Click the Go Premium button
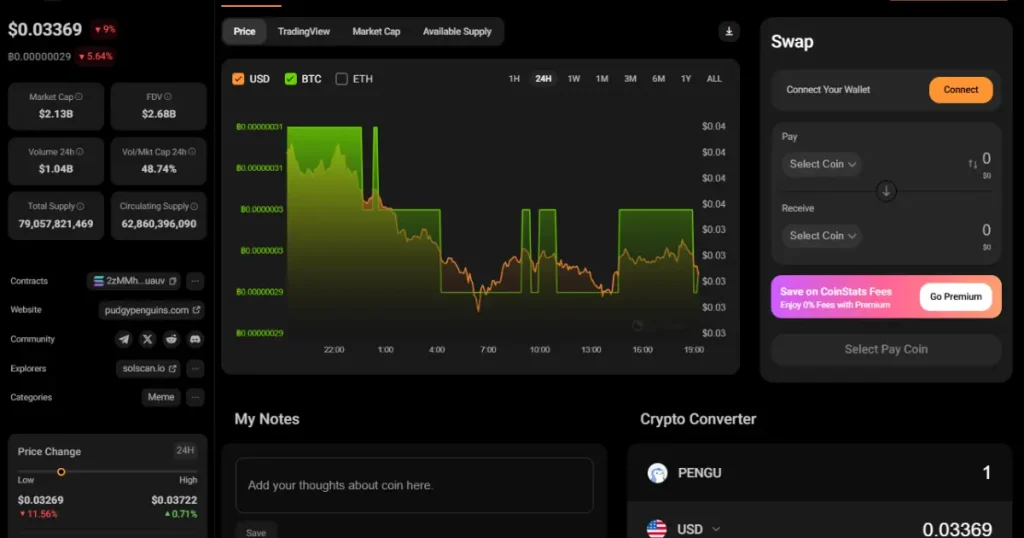Screen dimensions: 1024x538 [x=955, y=297]
